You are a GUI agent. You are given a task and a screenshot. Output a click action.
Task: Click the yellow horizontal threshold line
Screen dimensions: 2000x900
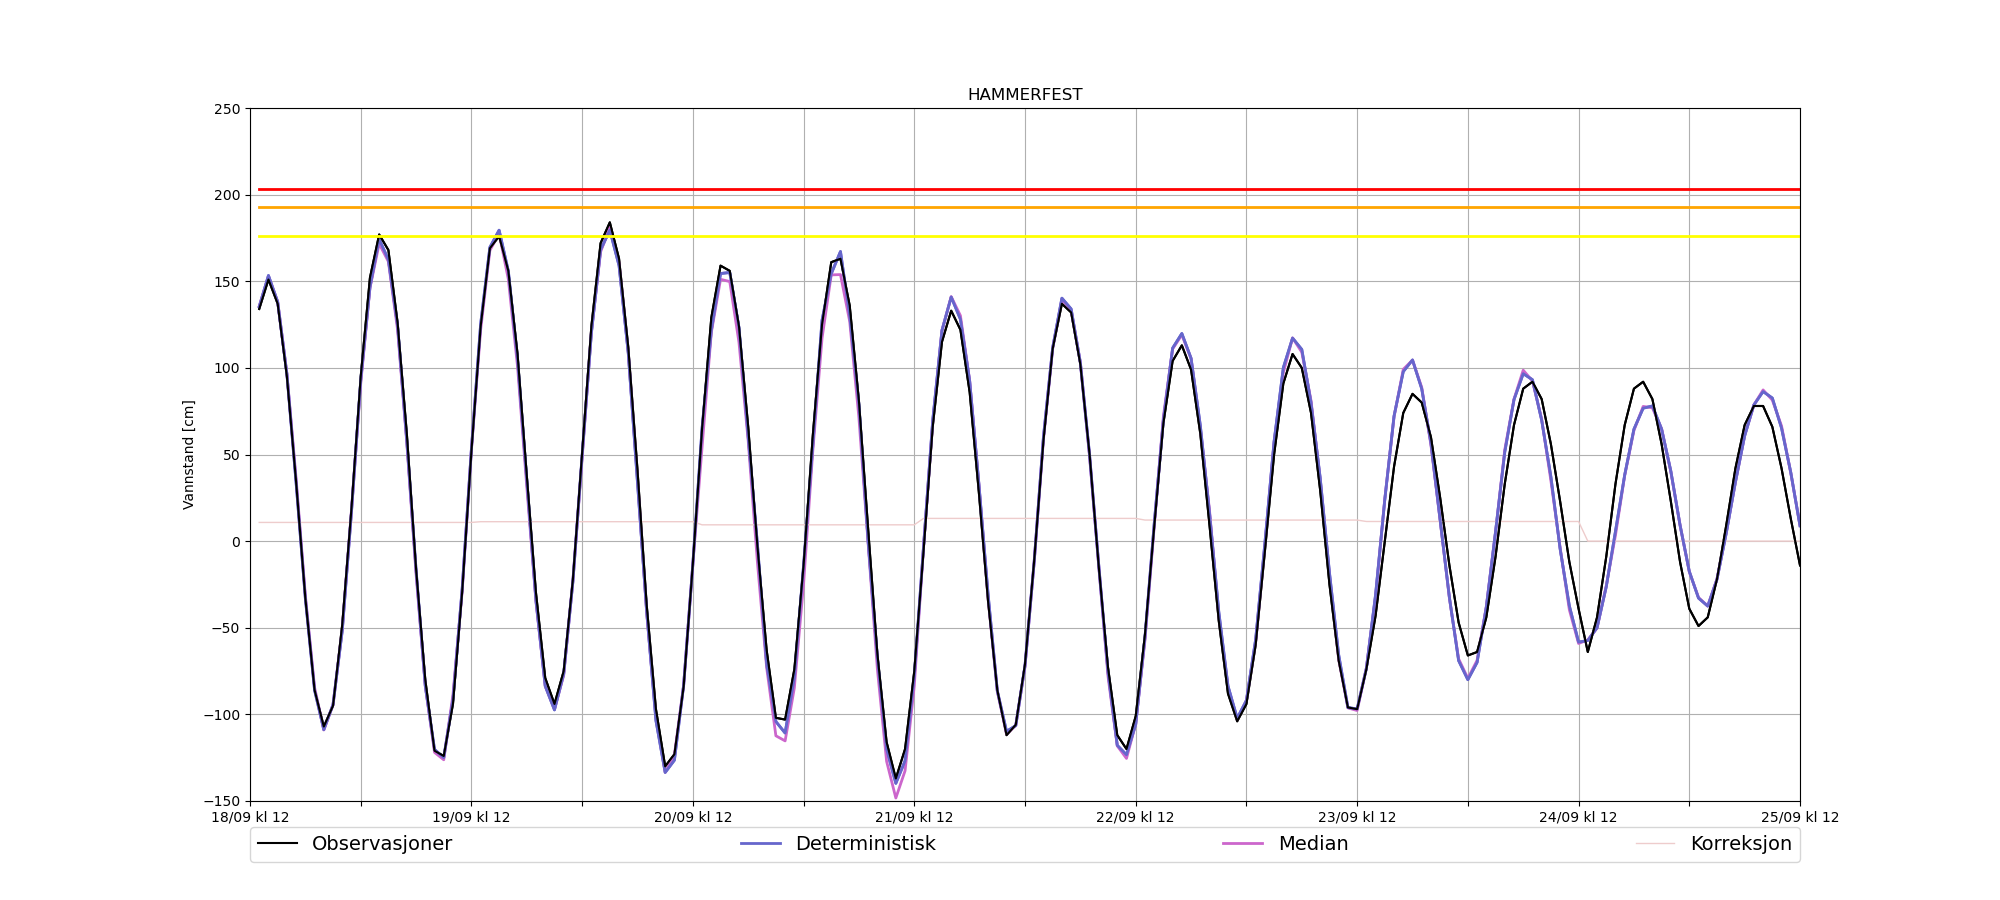(x=1029, y=236)
